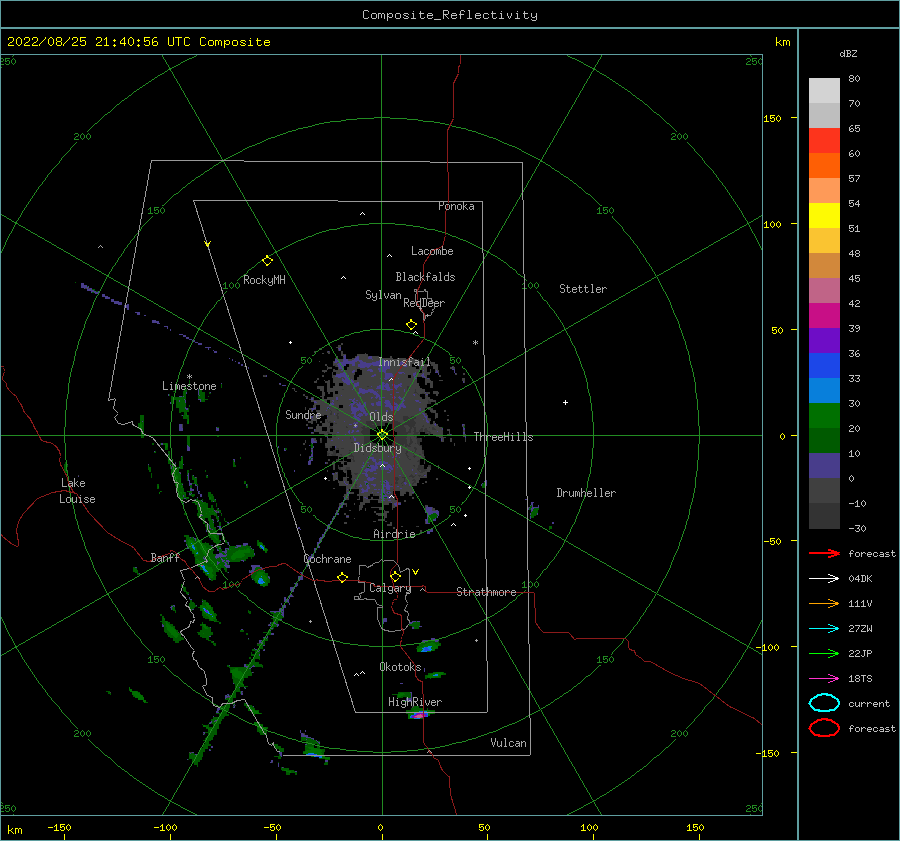Click the Lacombe city label
Viewport: 900px width, 841px height.
(x=432, y=251)
